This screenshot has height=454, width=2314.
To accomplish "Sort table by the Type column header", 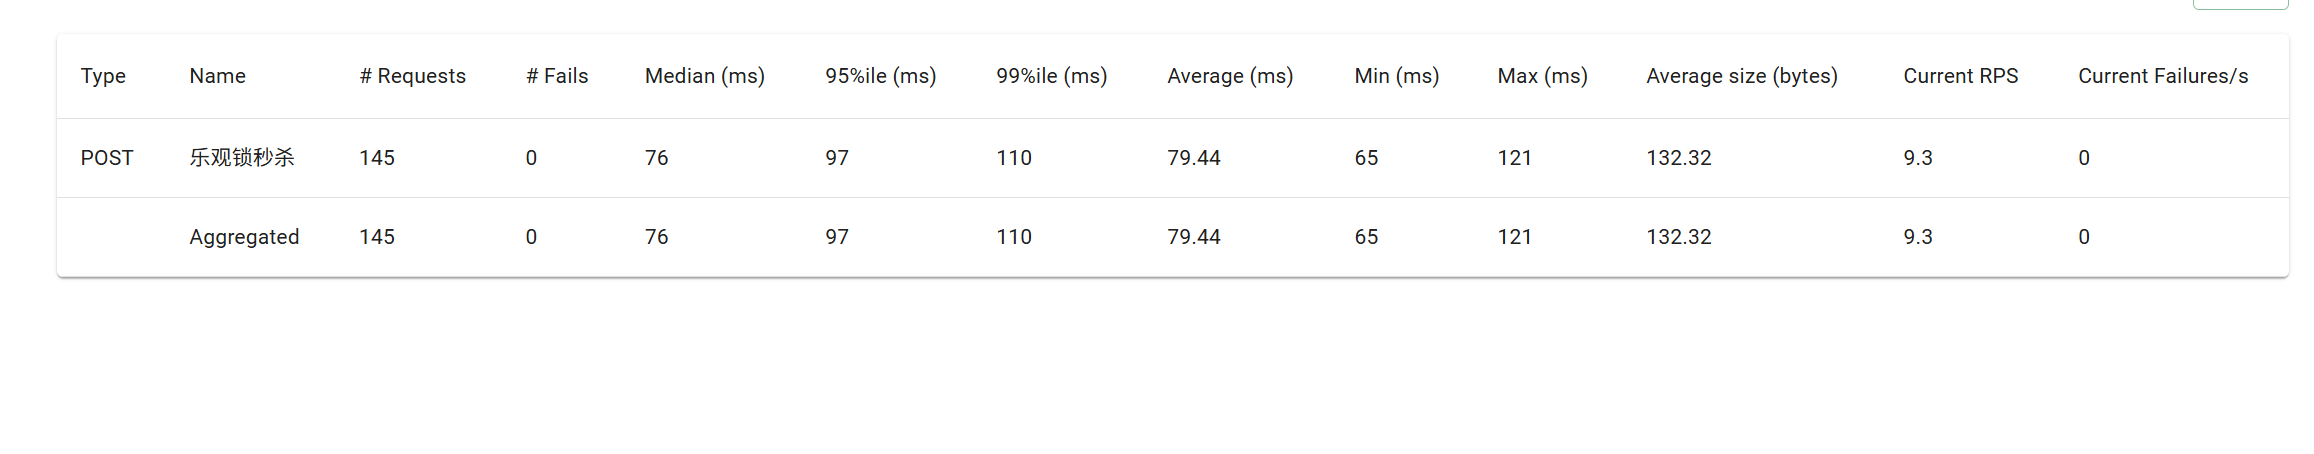I will tap(103, 76).
